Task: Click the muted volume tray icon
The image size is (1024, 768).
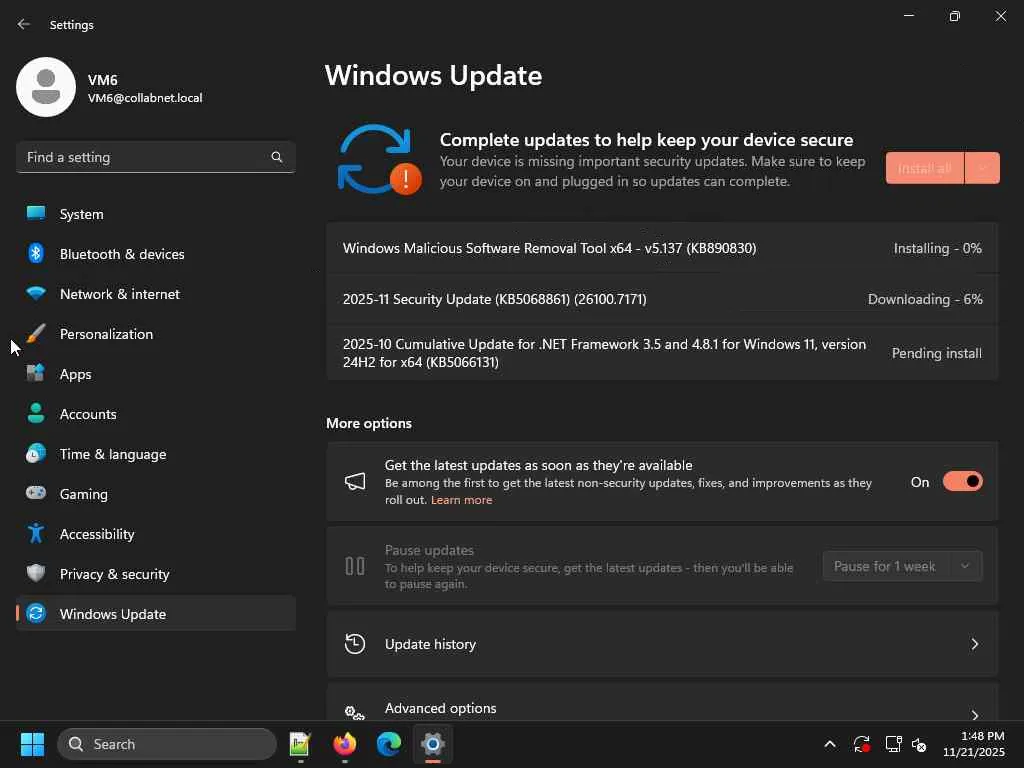Action: coord(919,744)
